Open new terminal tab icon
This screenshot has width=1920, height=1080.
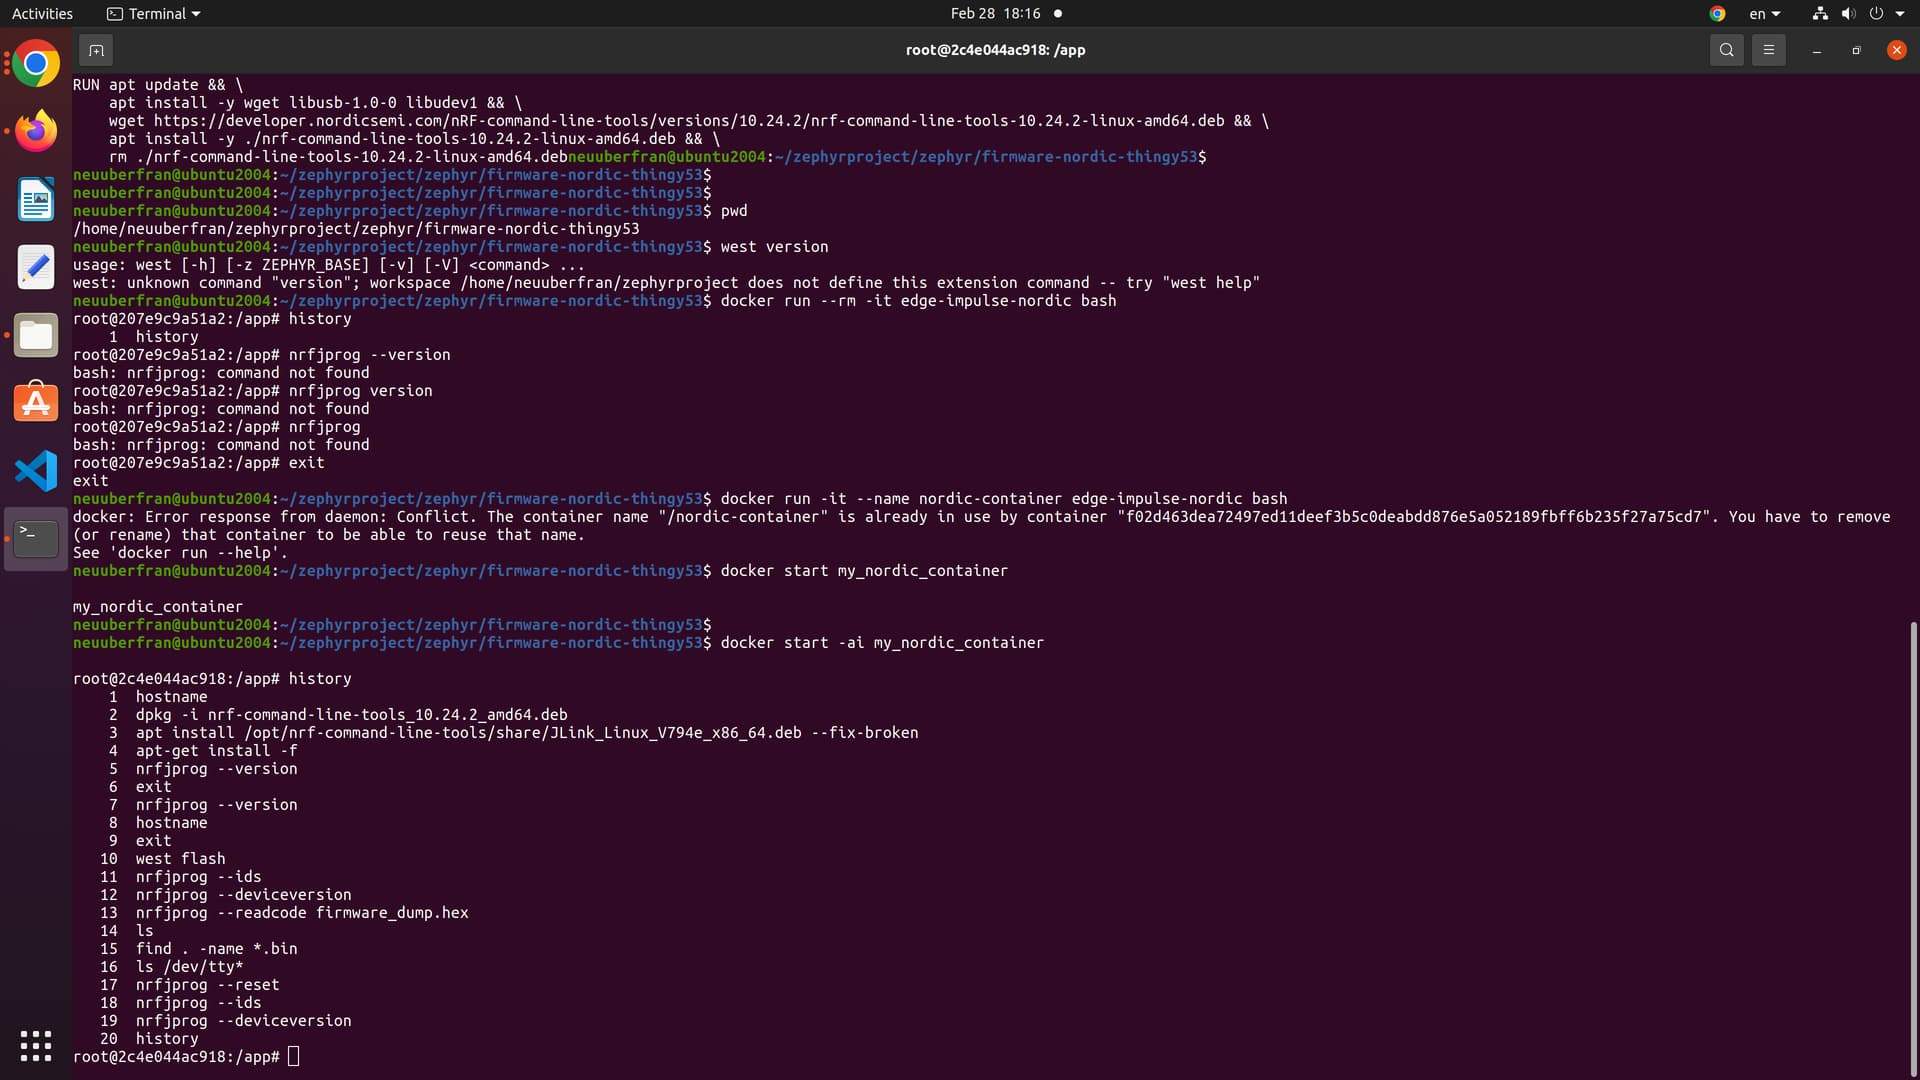(x=96, y=50)
